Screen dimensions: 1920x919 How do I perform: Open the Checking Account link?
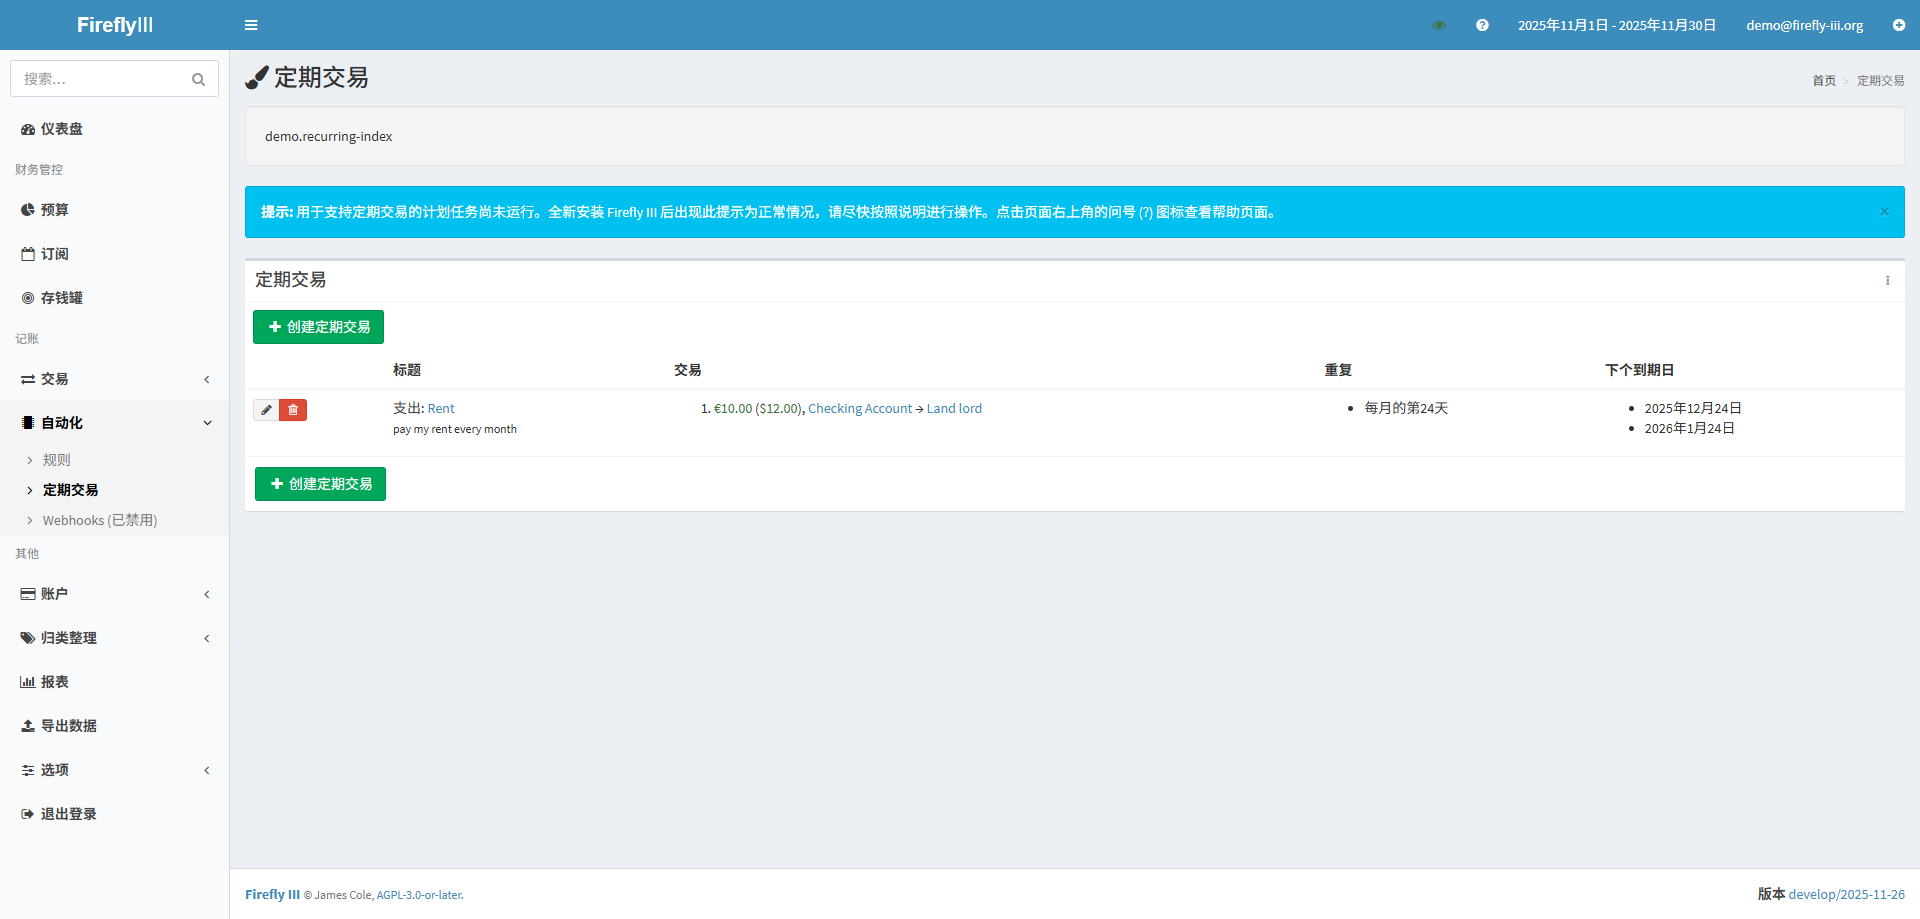[x=859, y=409]
